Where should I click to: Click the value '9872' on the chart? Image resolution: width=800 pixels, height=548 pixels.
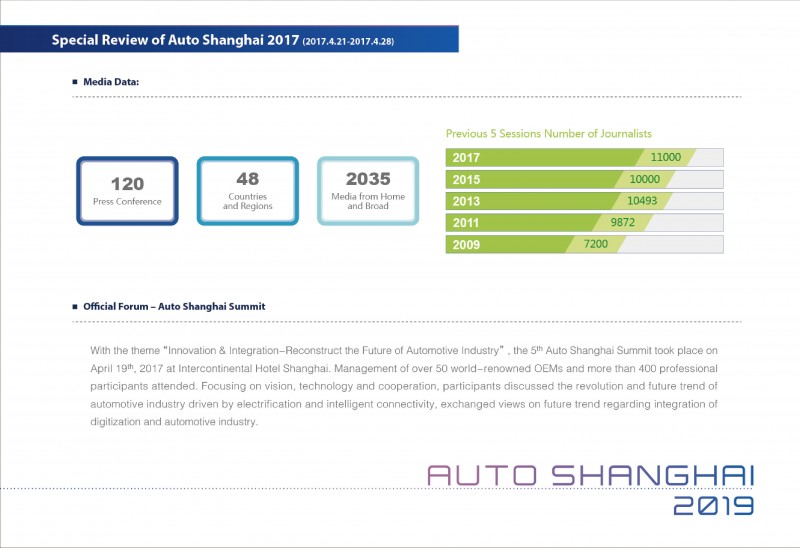[x=622, y=222]
